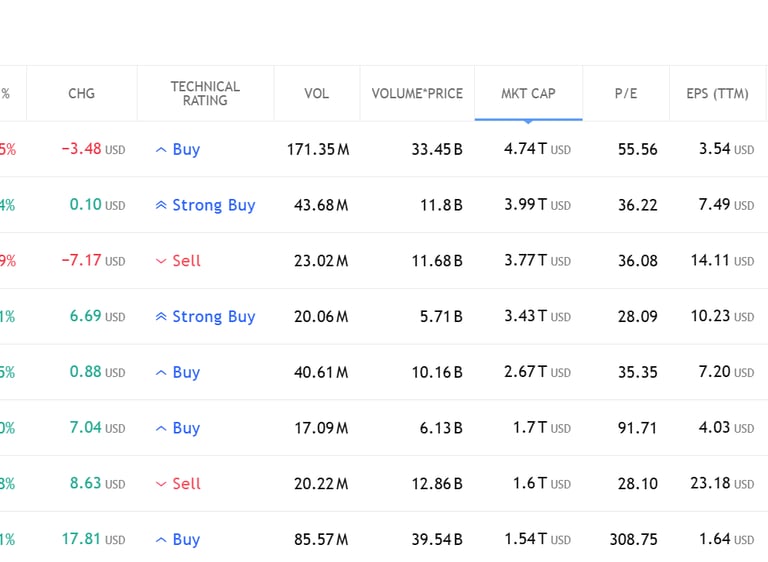Click up-arrow icon beside Buy in 171.35M row

pyautogui.click(x=161, y=150)
